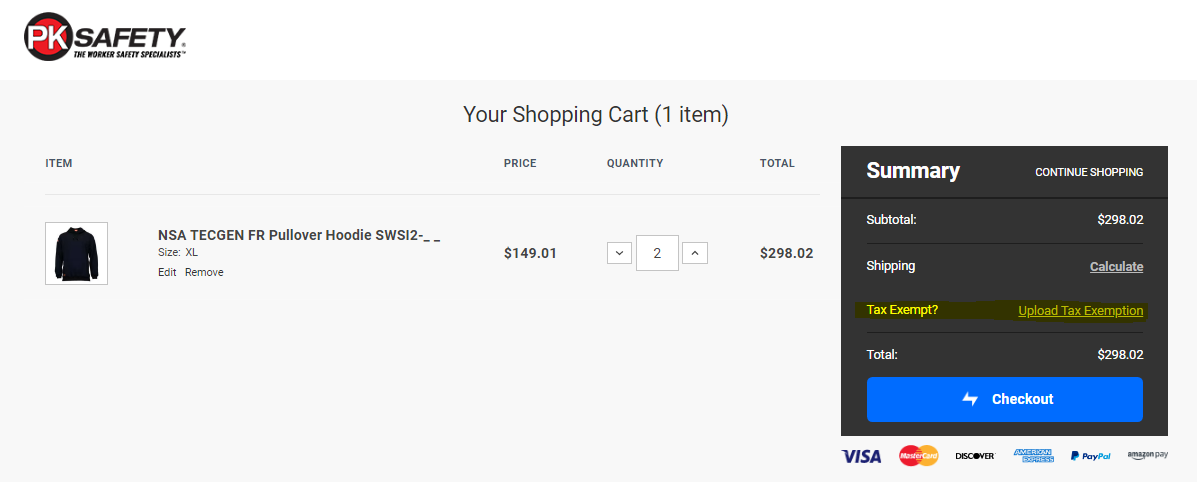
Task: Increase hoodie quantity with up chevron
Action: [695, 253]
